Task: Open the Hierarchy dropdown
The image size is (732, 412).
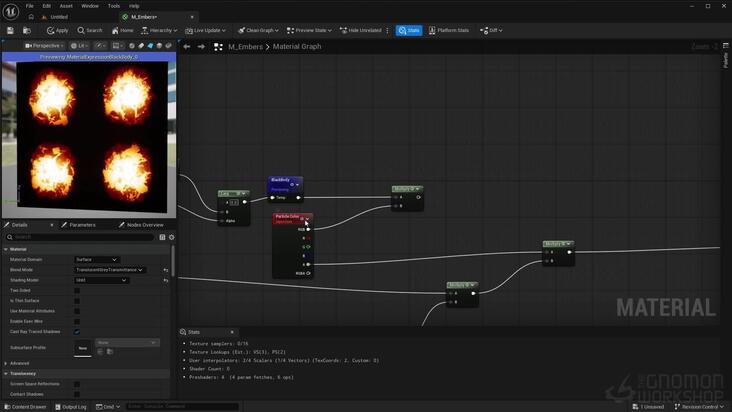Action: [159, 30]
